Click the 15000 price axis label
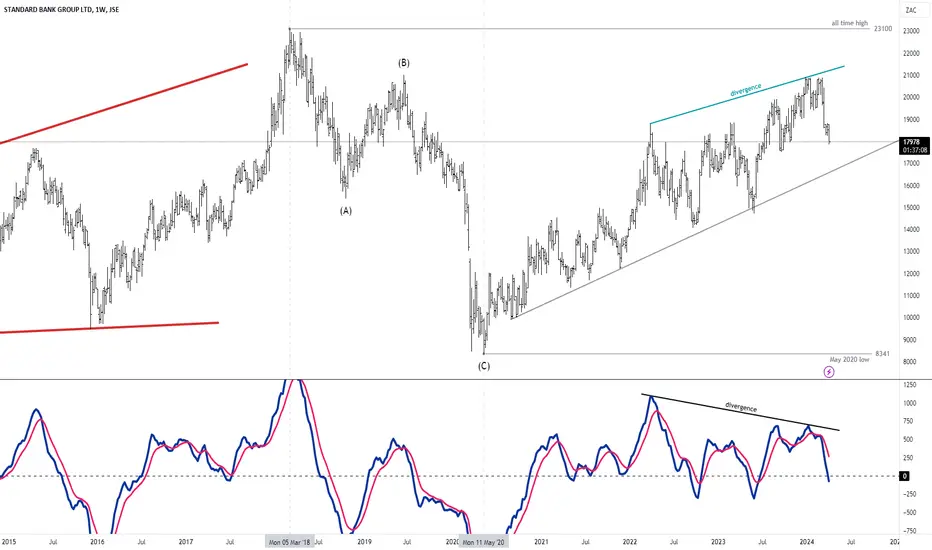This screenshot has width=932, height=550. coord(911,208)
